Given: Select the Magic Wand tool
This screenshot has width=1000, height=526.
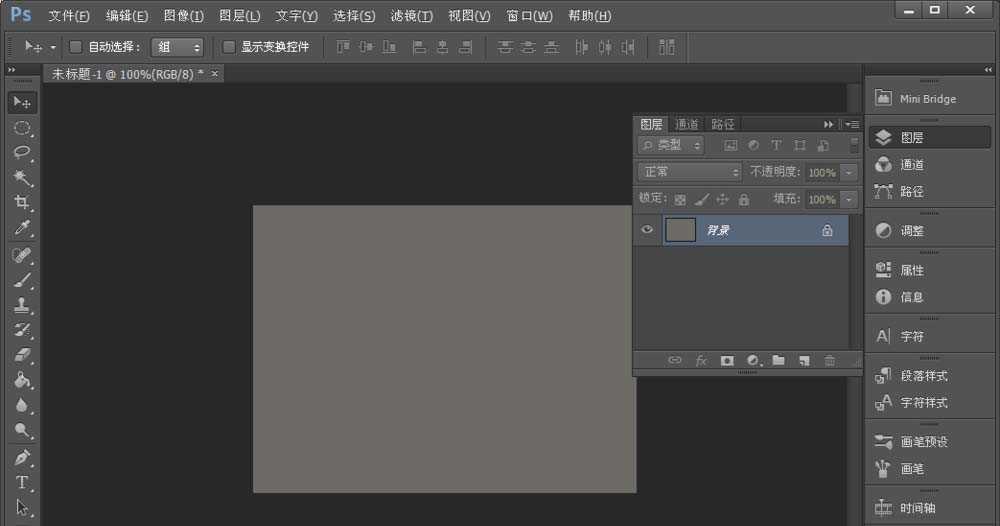Looking at the screenshot, I should pyautogui.click(x=22, y=178).
